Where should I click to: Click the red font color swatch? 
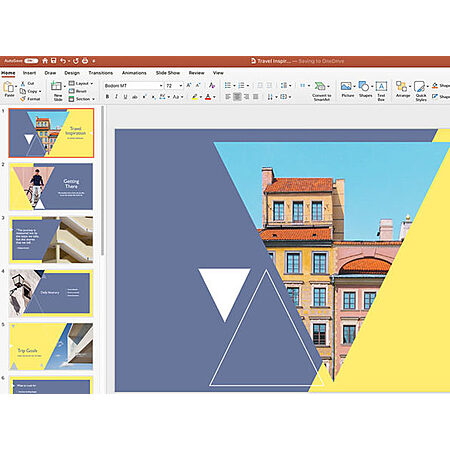(x=208, y=97)
